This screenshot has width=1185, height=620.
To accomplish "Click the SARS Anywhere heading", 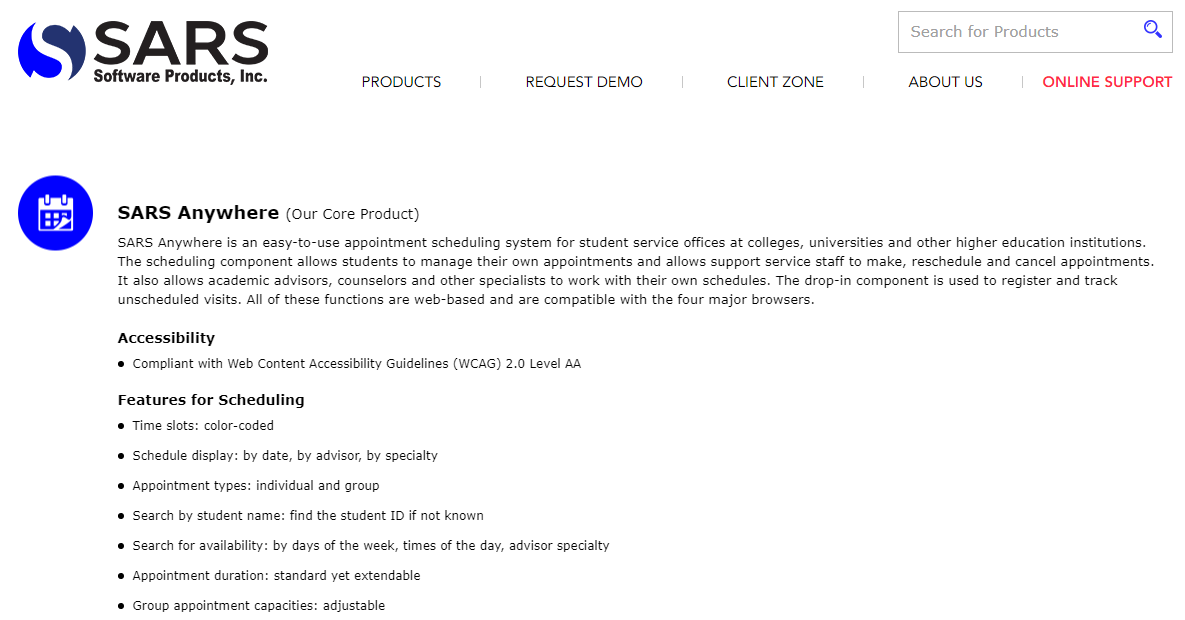I will [198, 212].
